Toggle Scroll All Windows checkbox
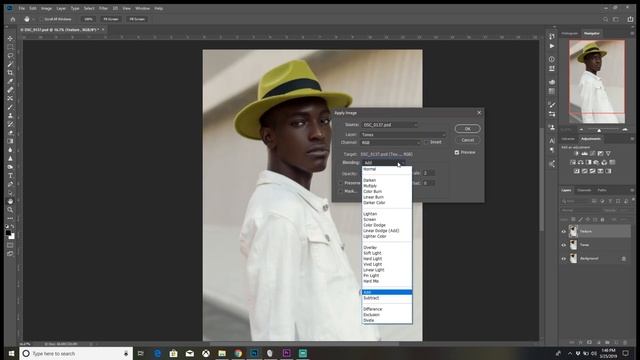 [x=42, y=19]
